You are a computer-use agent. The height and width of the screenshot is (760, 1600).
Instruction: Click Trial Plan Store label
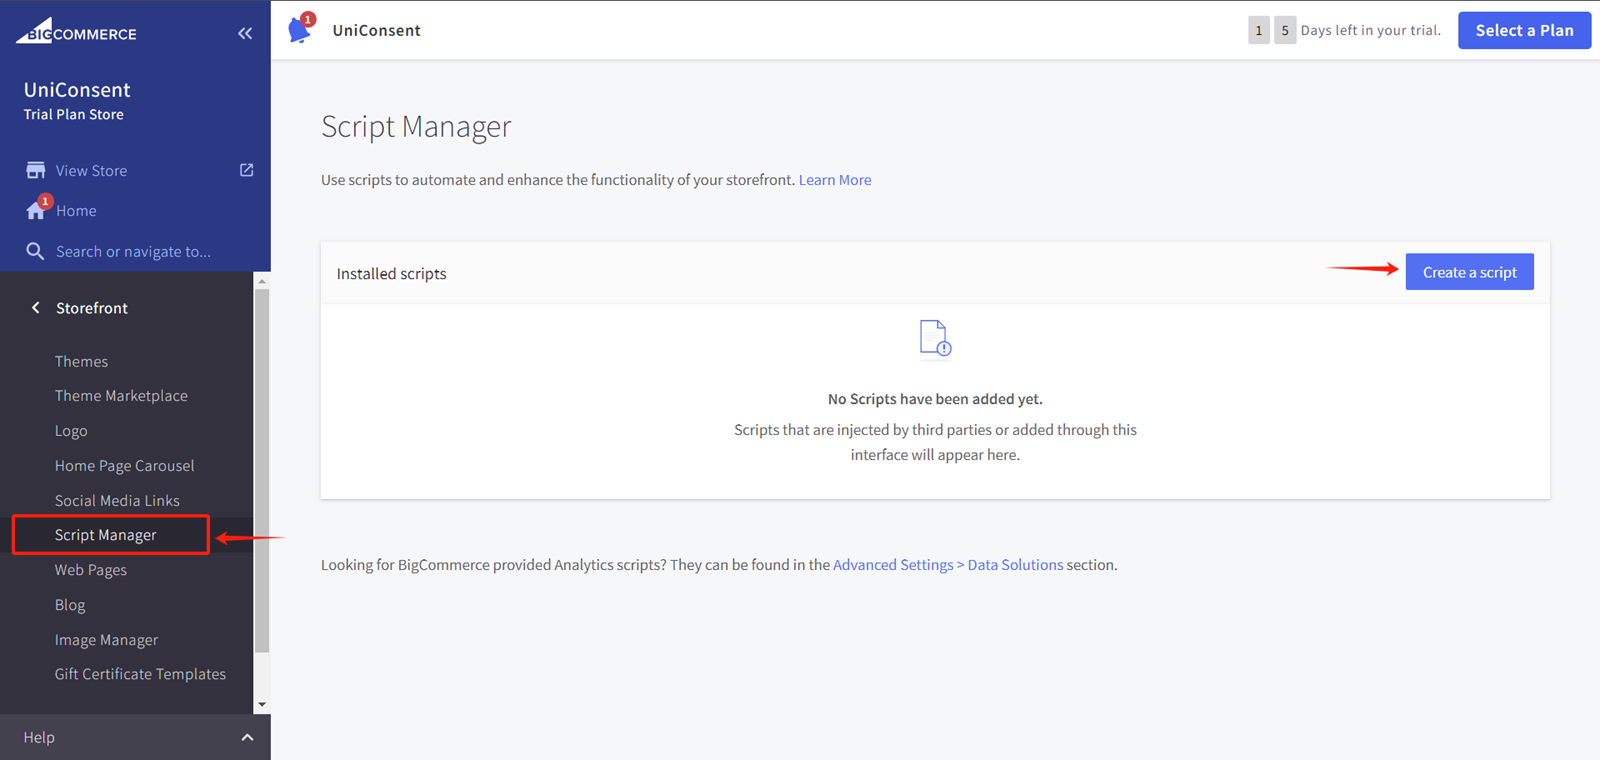click(x=74, y=115)
